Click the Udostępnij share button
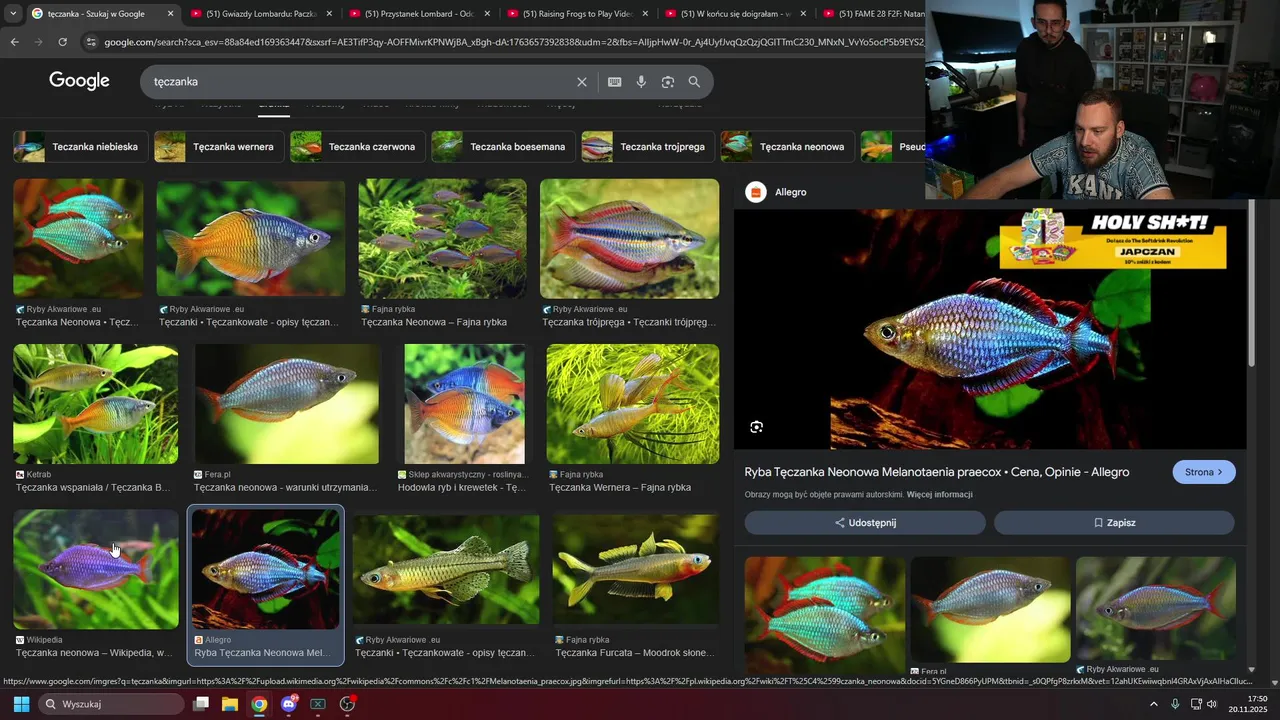Screen dimensions: 1280x720 [x=865, y=523]
